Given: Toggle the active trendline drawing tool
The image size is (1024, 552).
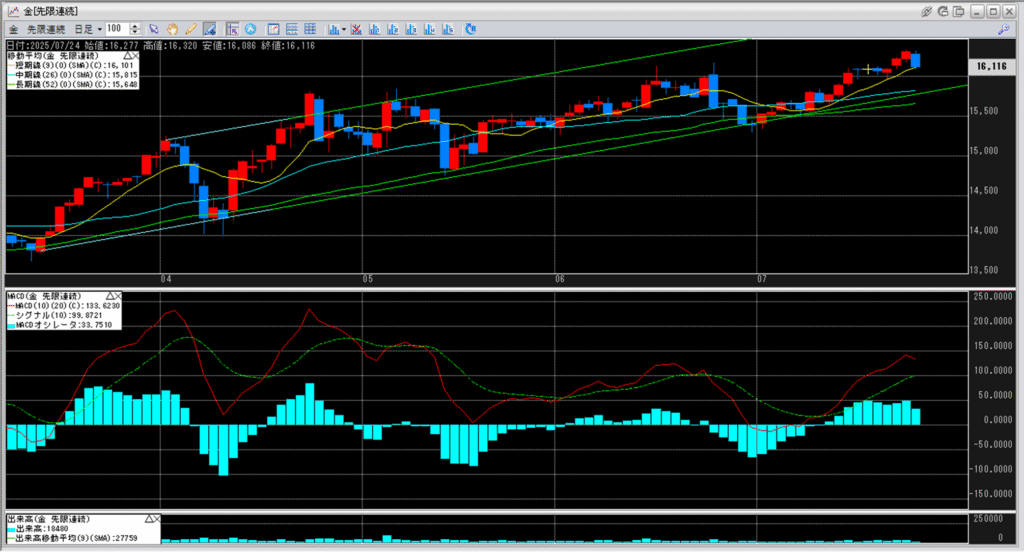Looking at the screenshot, I should pyautogui.click(x=211, y=29).
